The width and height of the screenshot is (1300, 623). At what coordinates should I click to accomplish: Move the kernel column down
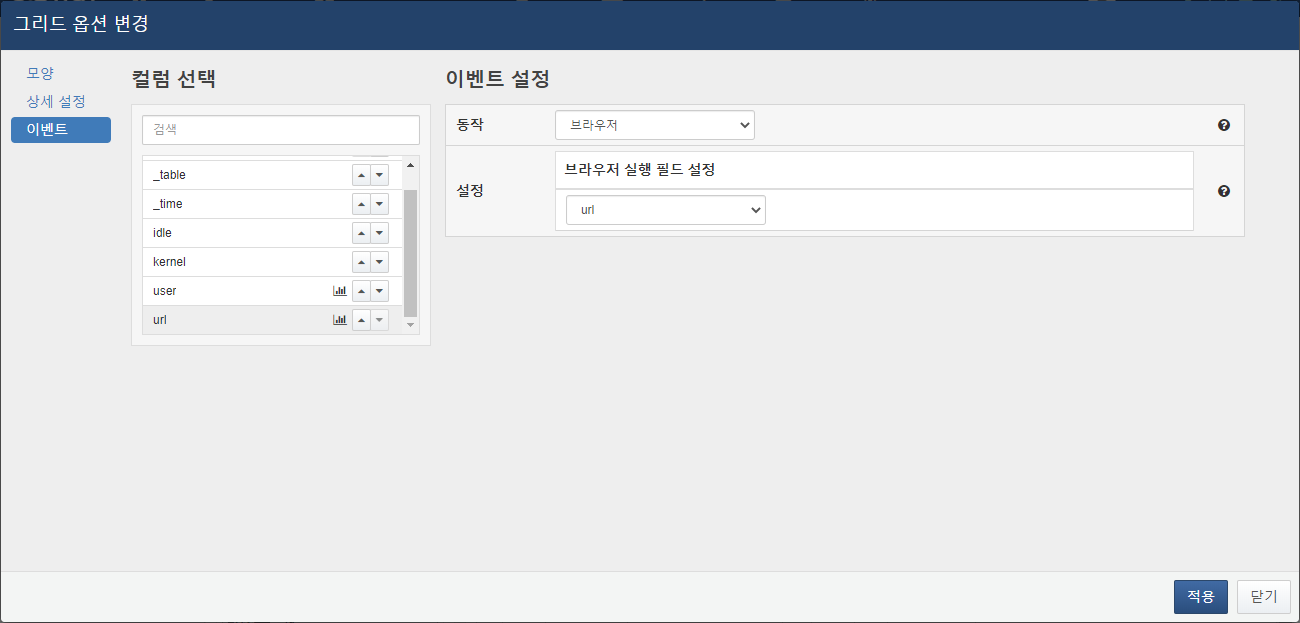(x=379, y=262)
